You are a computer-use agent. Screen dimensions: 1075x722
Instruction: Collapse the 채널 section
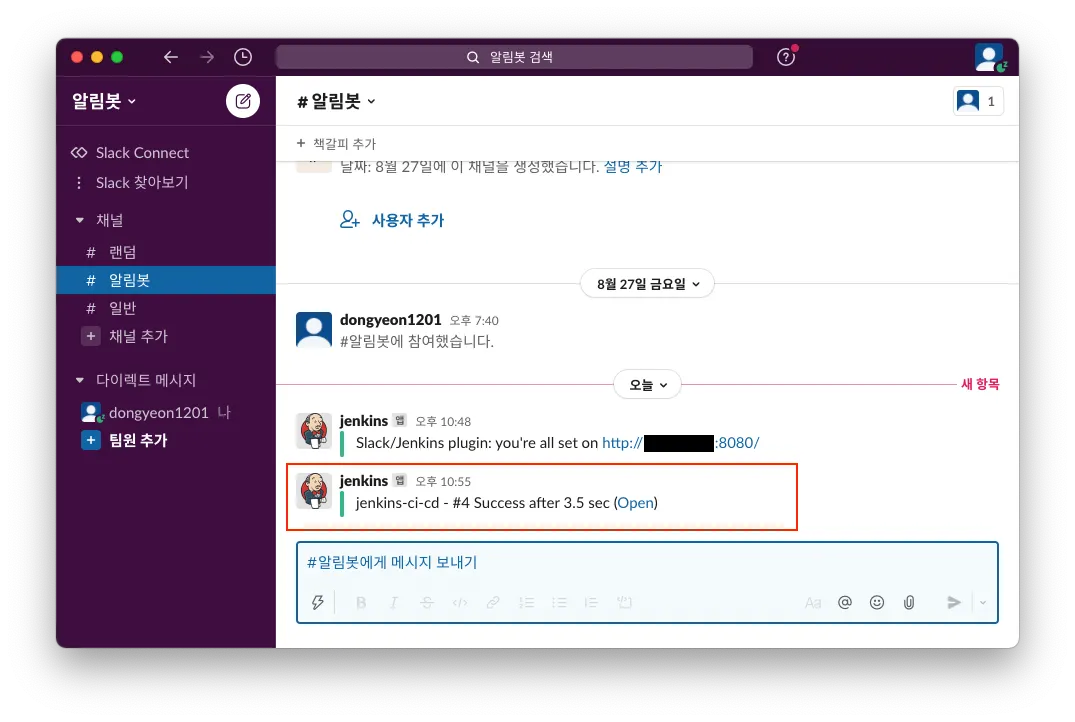coord(80,220)
